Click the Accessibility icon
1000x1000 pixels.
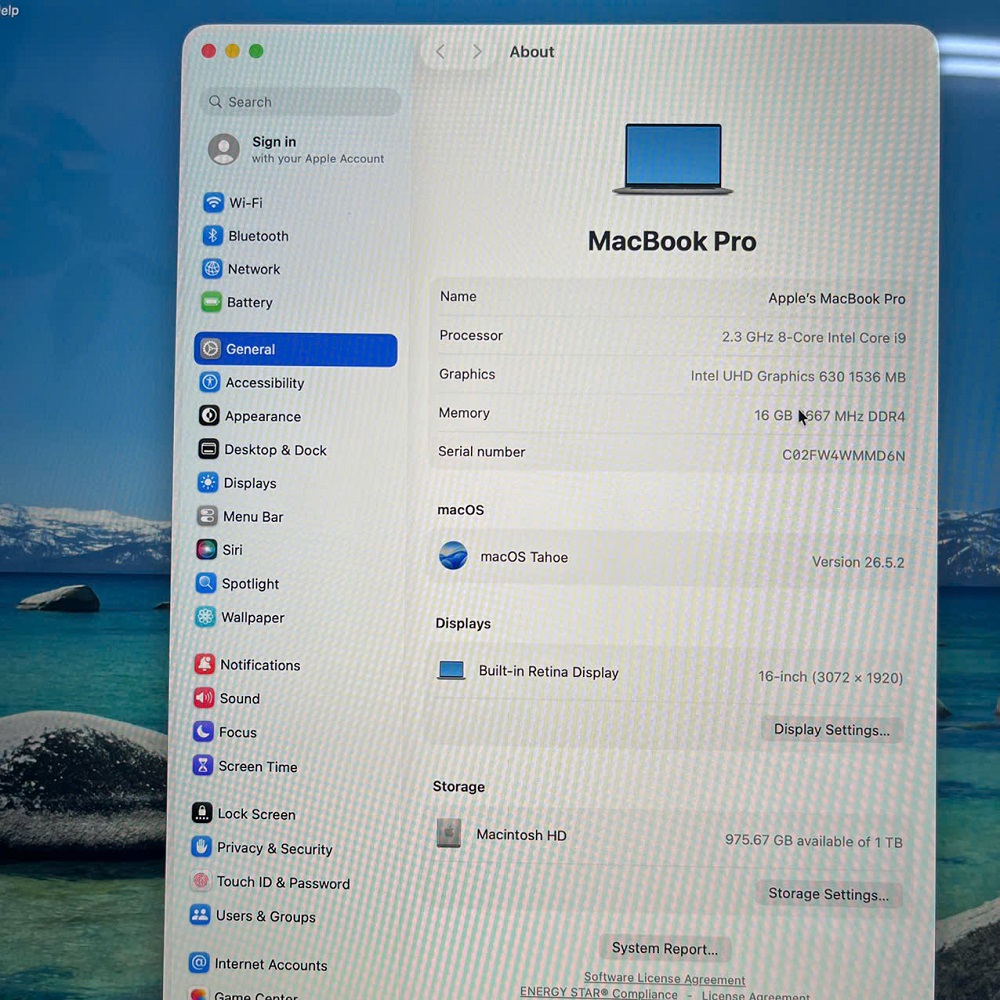(x=210, y=382)
